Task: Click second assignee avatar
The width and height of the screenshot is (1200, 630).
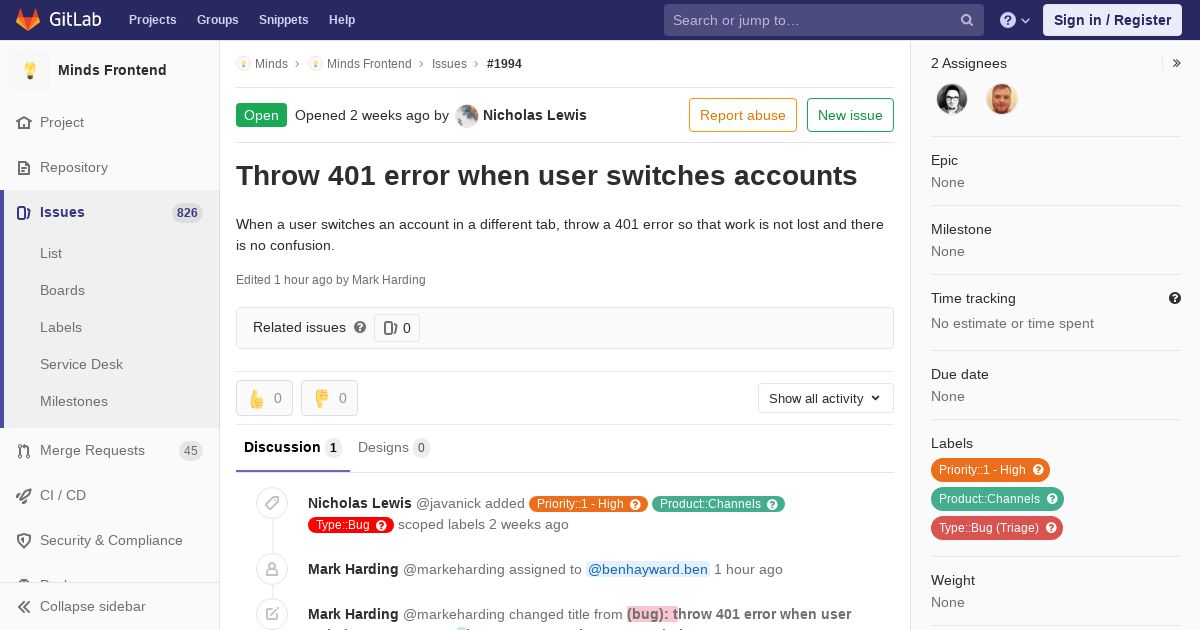Action: pyautogui.click(x=1002, y=99)
